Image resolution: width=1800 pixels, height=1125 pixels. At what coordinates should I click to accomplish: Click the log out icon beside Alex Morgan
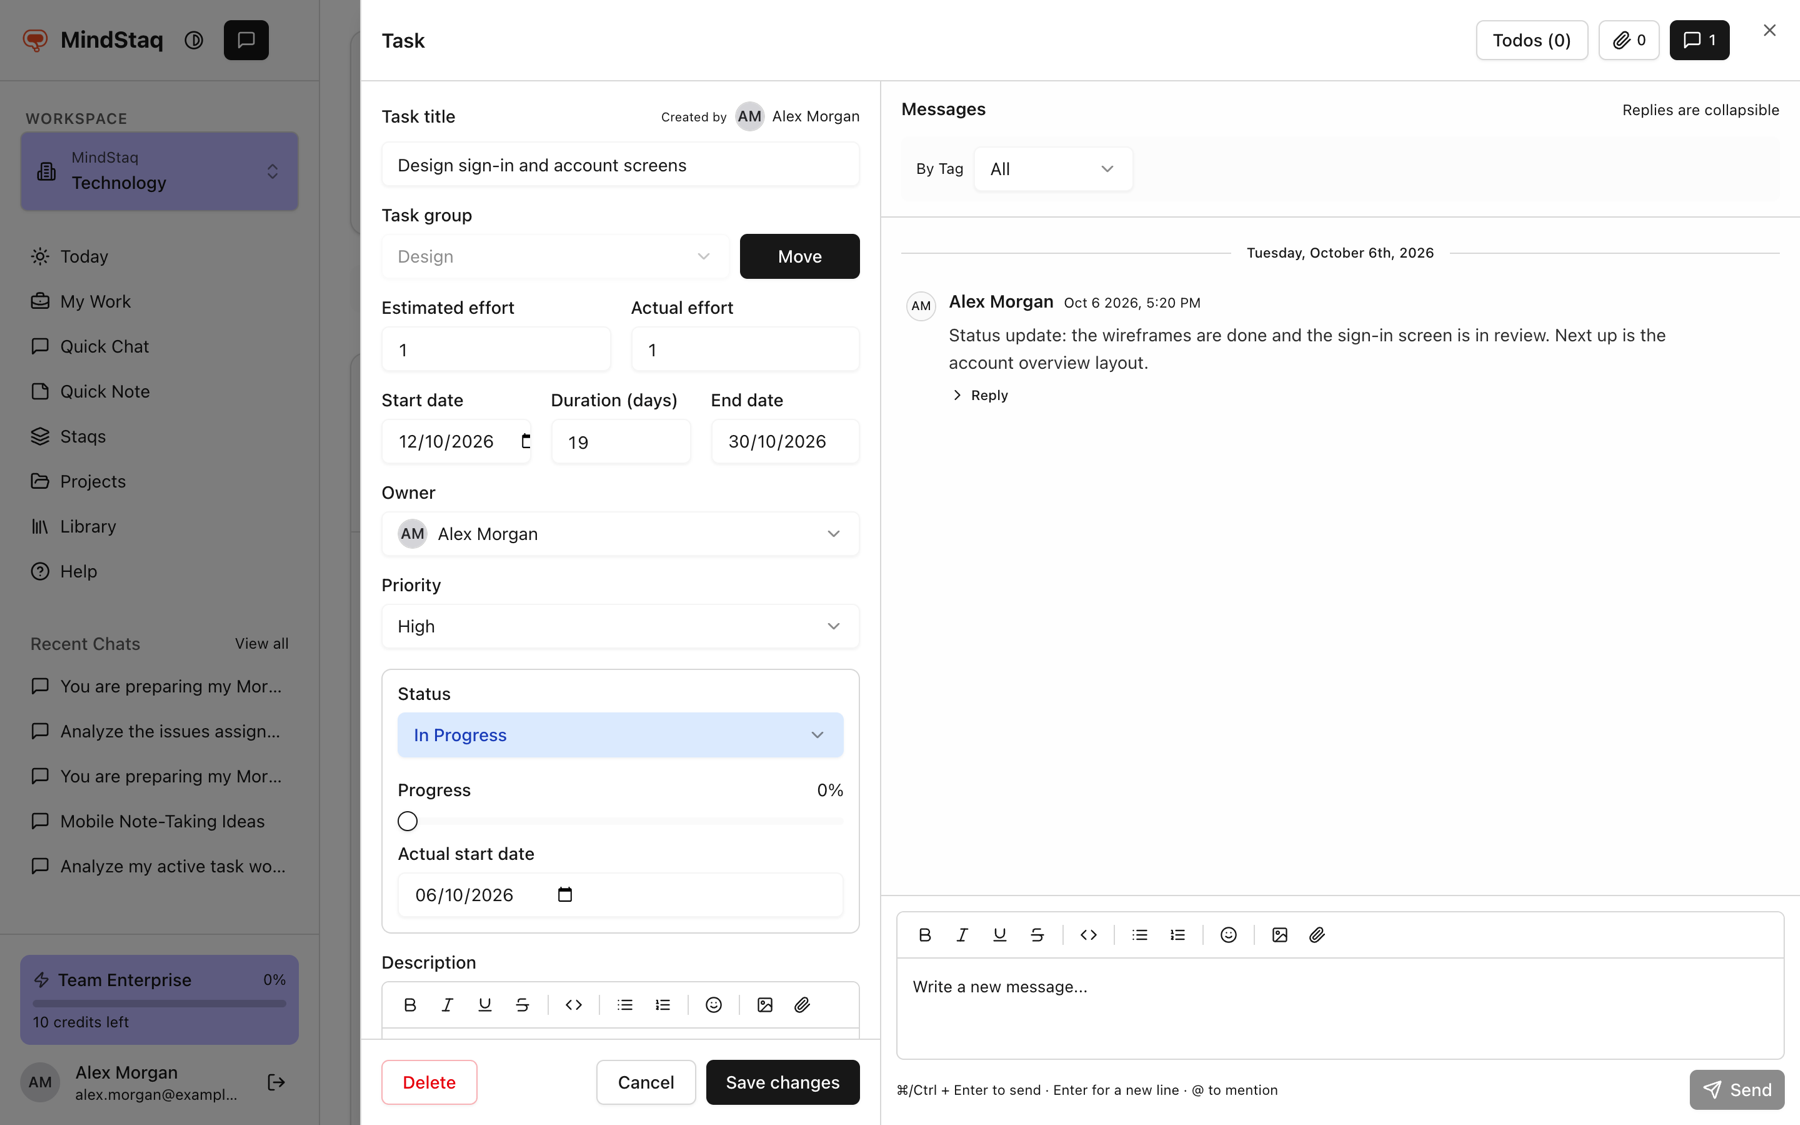(277, 1082)
